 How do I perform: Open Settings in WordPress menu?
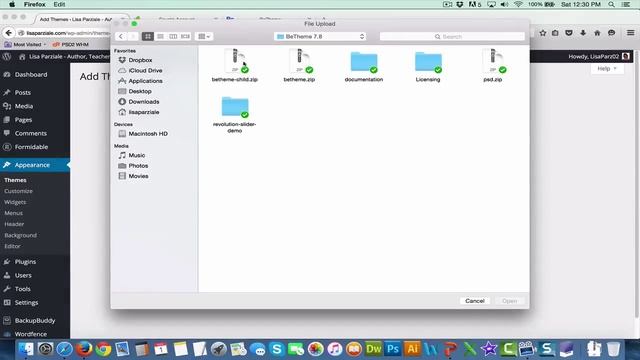26,302
